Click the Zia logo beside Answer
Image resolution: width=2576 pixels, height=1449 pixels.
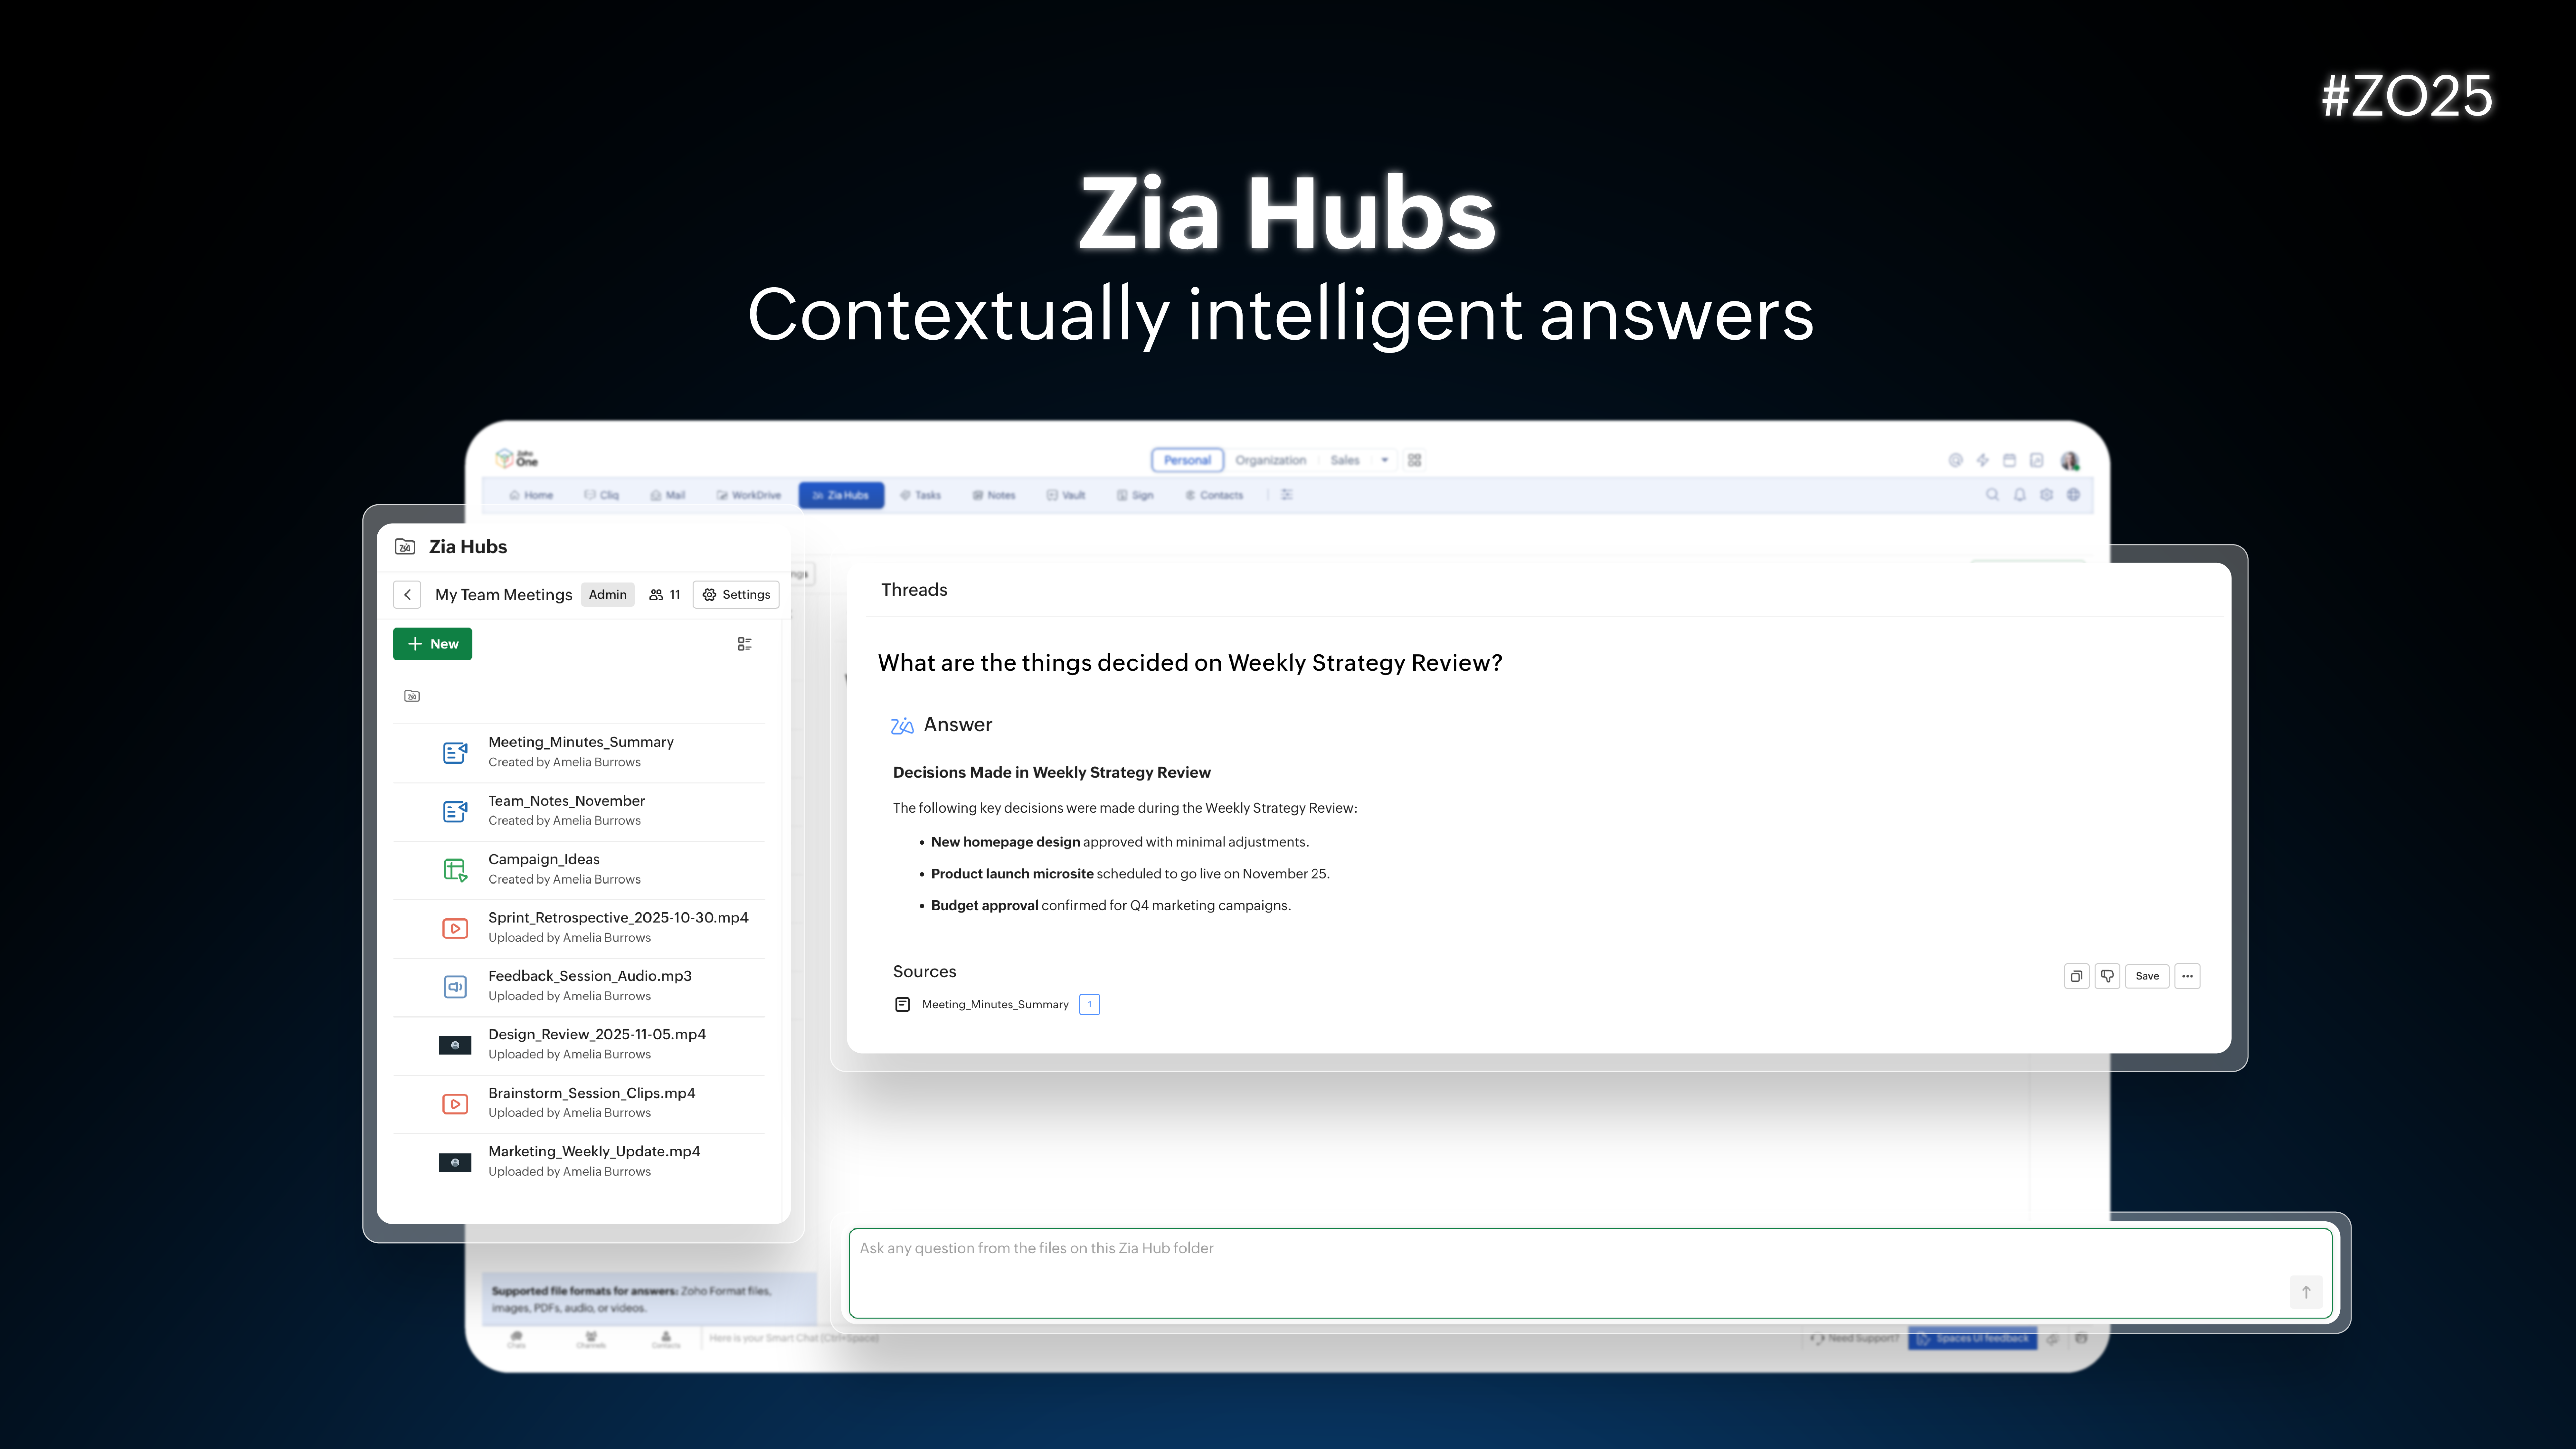point(902,725)
